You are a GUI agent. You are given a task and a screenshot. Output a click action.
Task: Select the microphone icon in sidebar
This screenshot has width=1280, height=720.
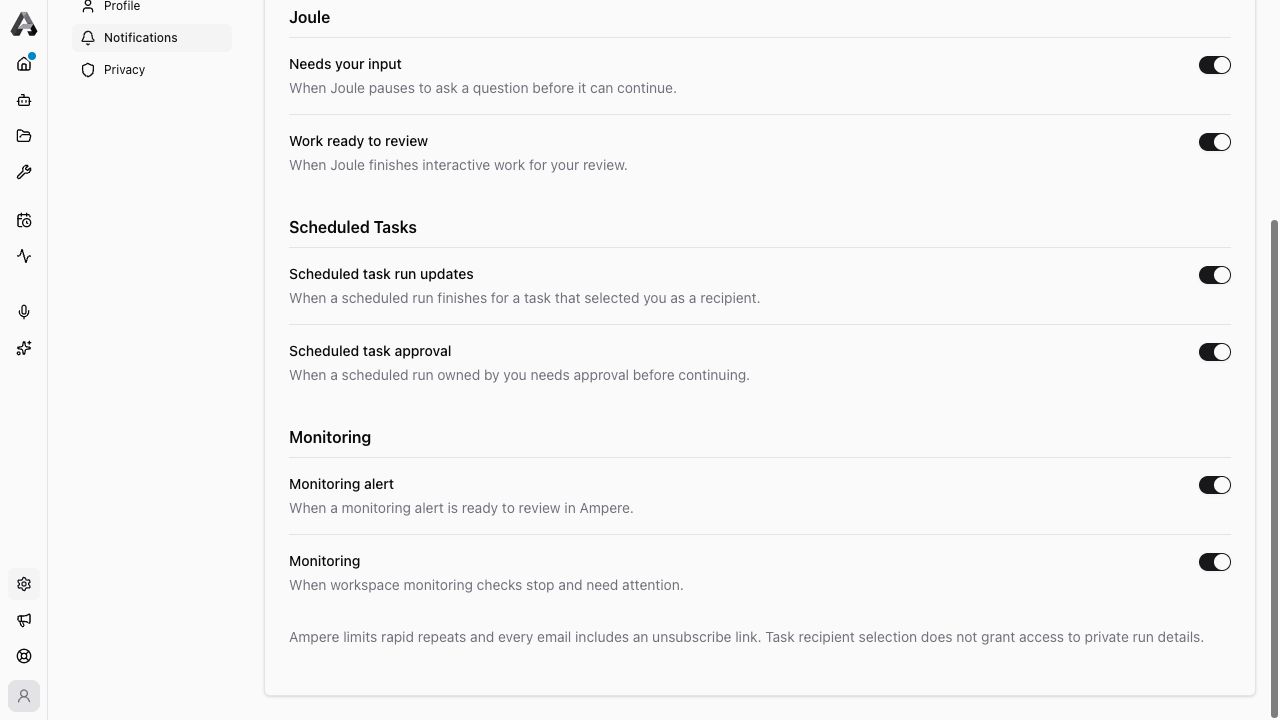tap(24, 312)
